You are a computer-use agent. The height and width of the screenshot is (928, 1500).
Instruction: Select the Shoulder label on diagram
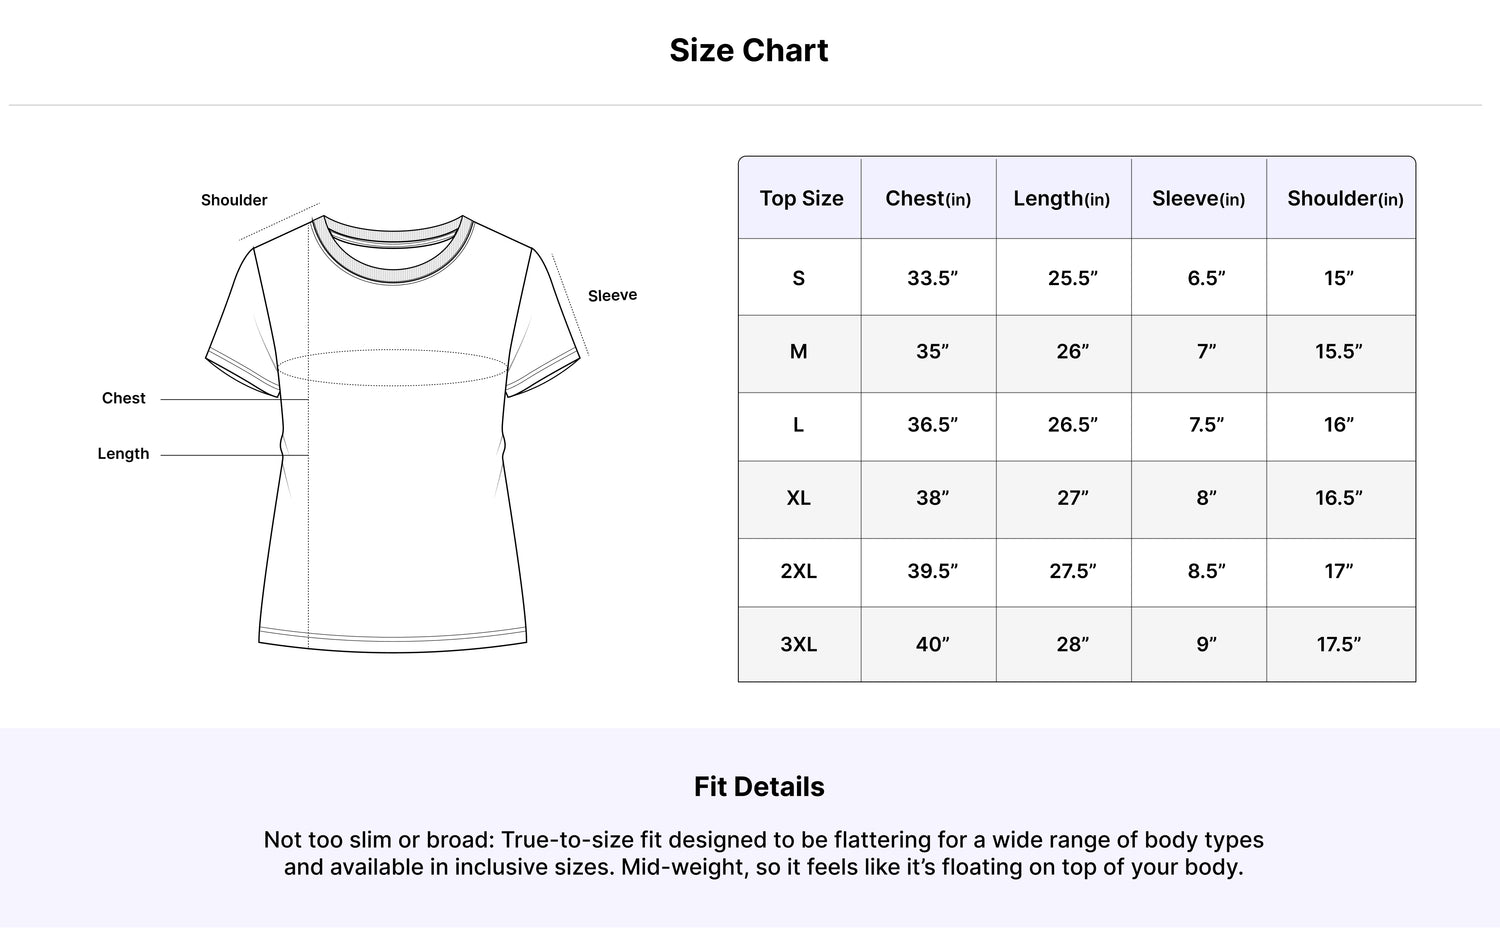click(x=234, y=200)
